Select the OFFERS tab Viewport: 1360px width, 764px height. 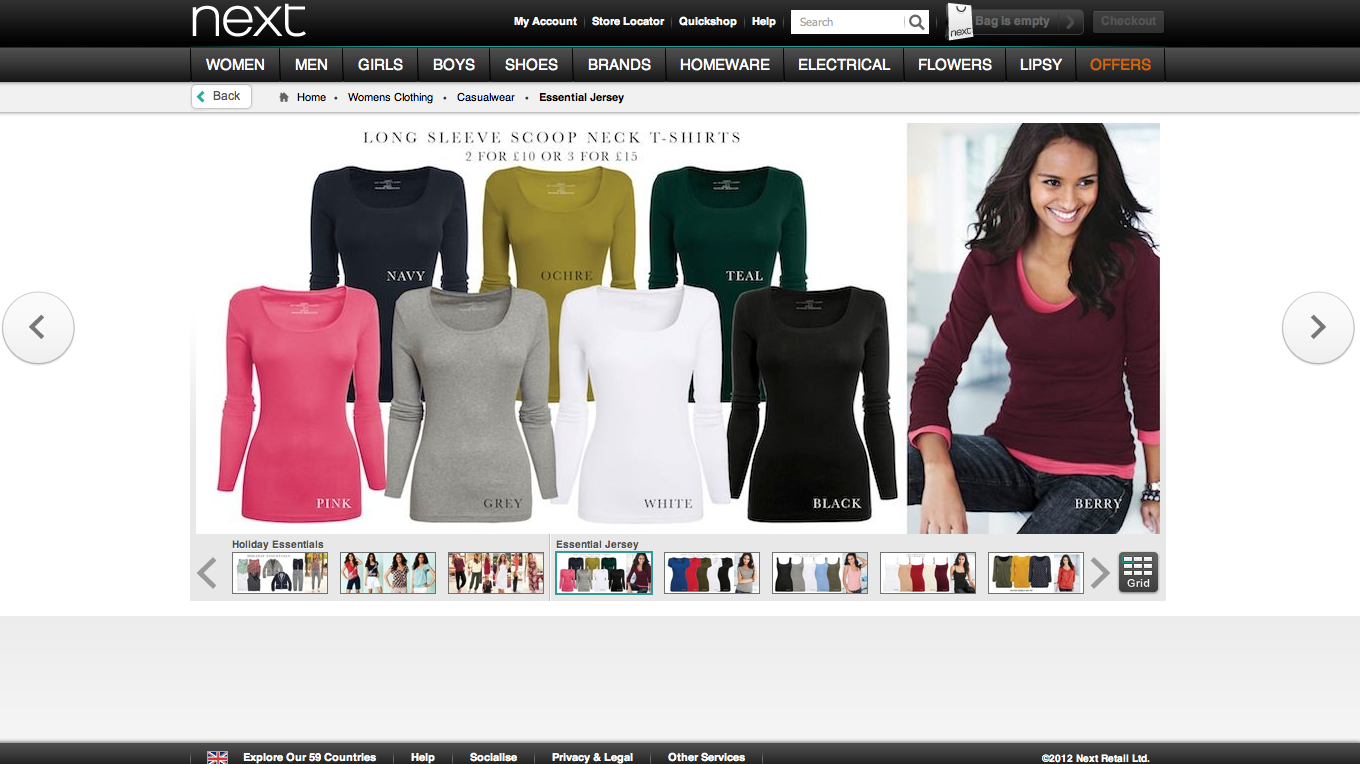coord(1119,64)
